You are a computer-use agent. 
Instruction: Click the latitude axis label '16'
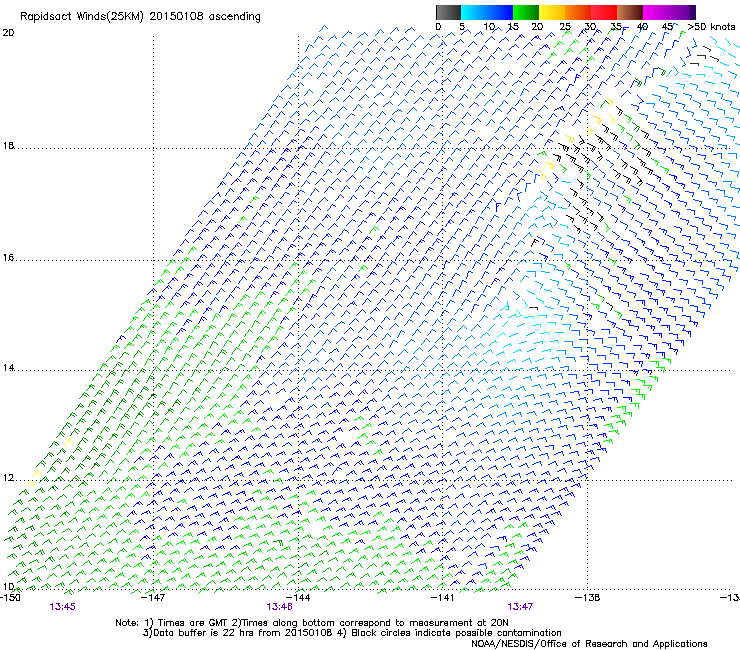point(8,258)
